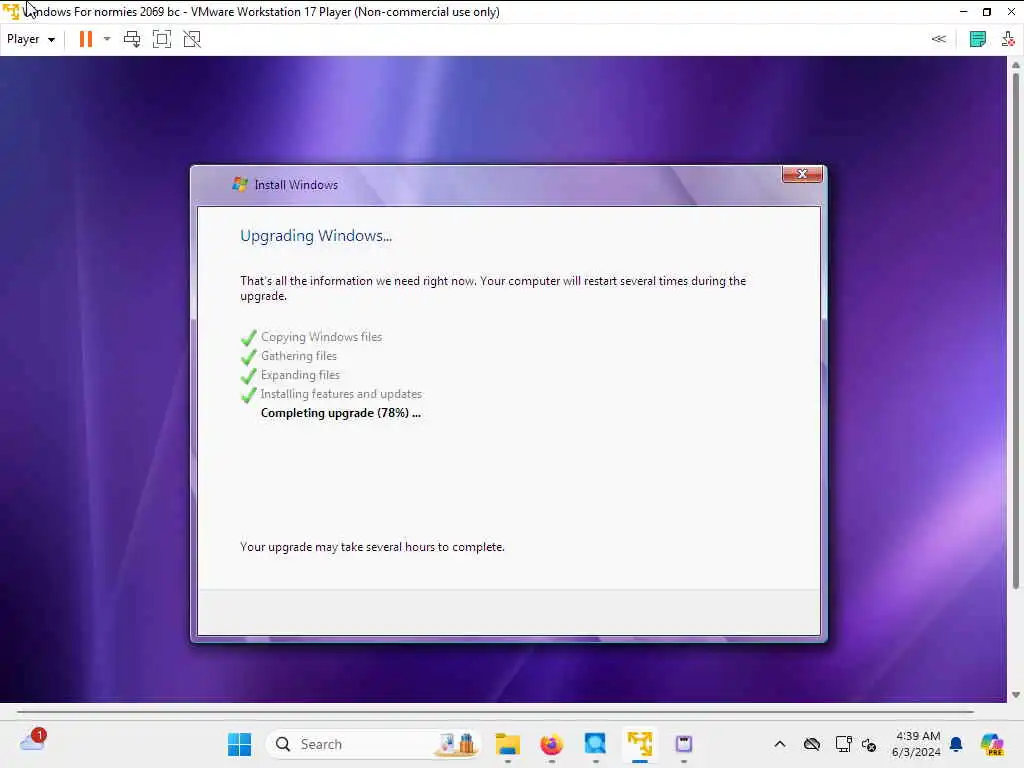Click 'Installing features and updates' step
The height and width of the screenshot is (768, 1024).
[341, 394]
